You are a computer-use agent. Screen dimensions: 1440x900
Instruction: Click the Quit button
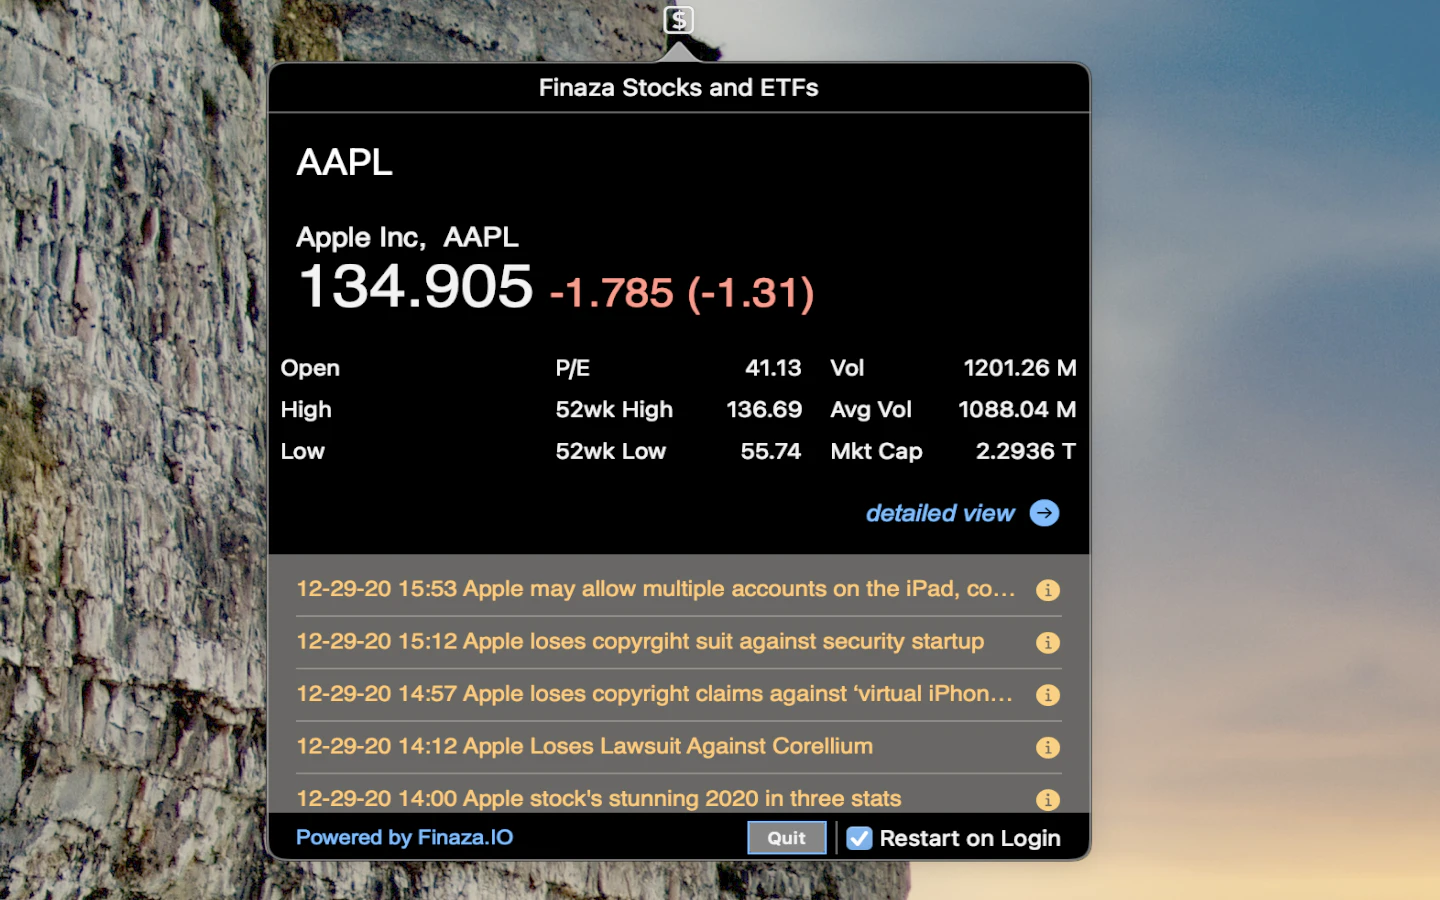(x=787, y=838)
